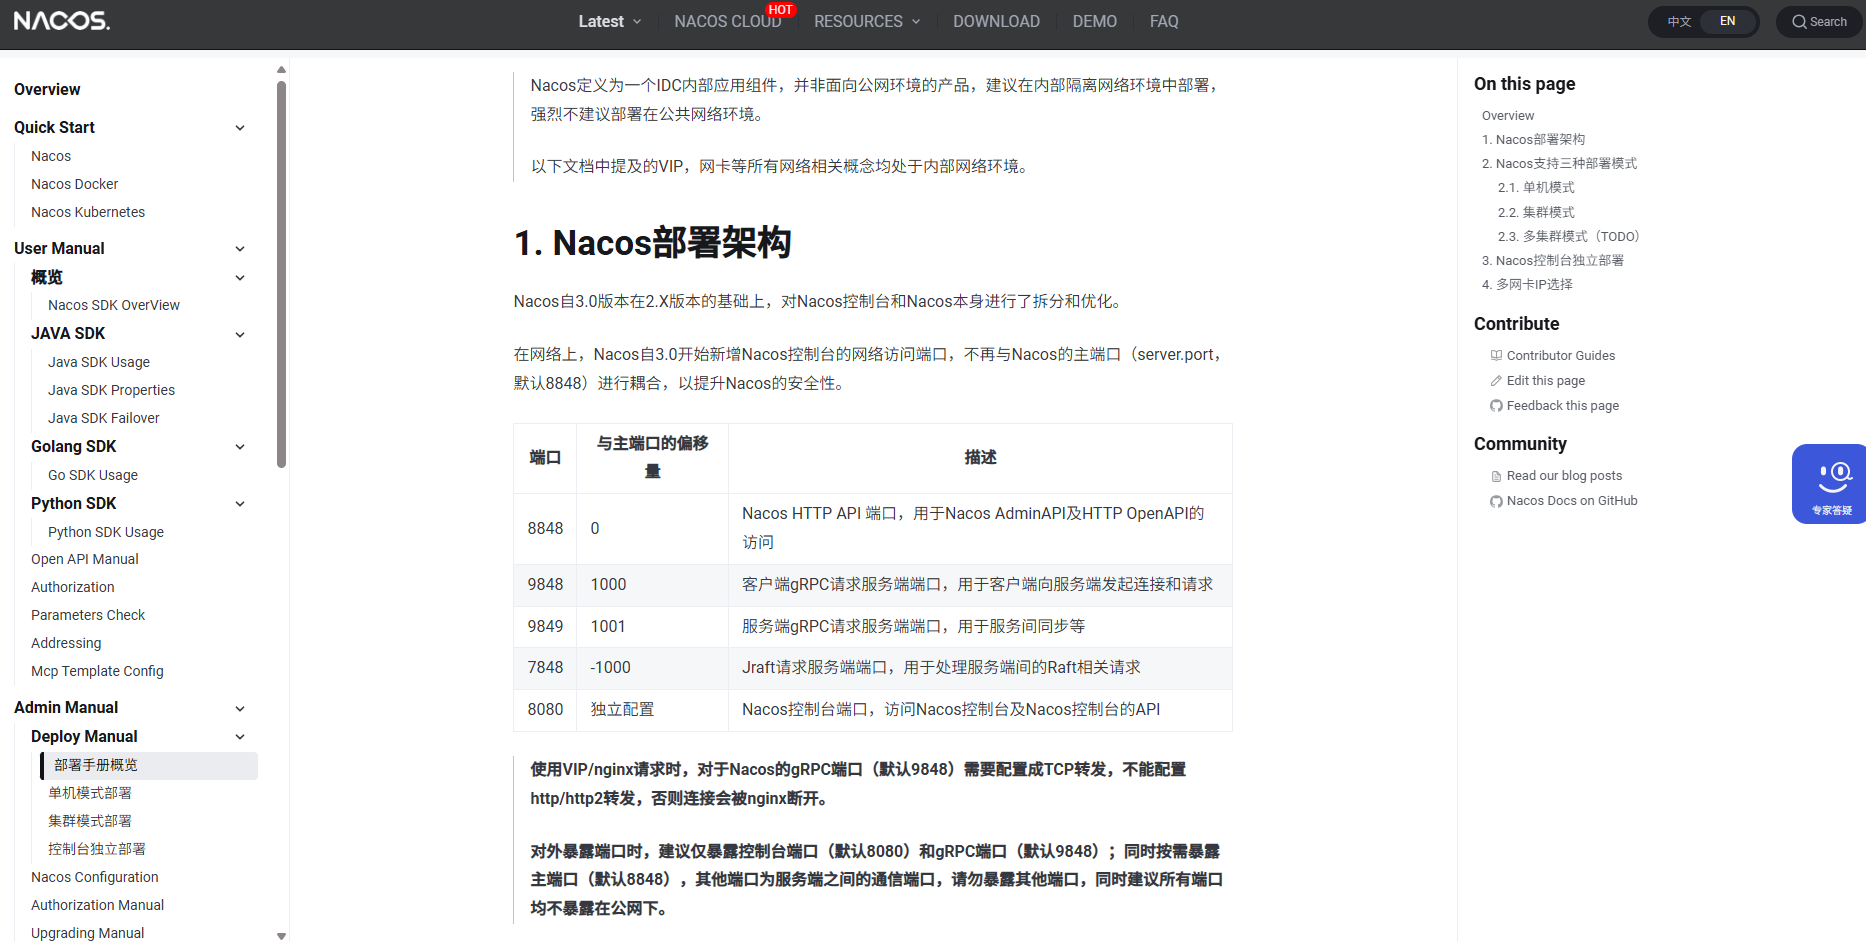Screen dimensions: 1866x942
Task: Expand the RESOURCES menu
Action: (867, 21)
